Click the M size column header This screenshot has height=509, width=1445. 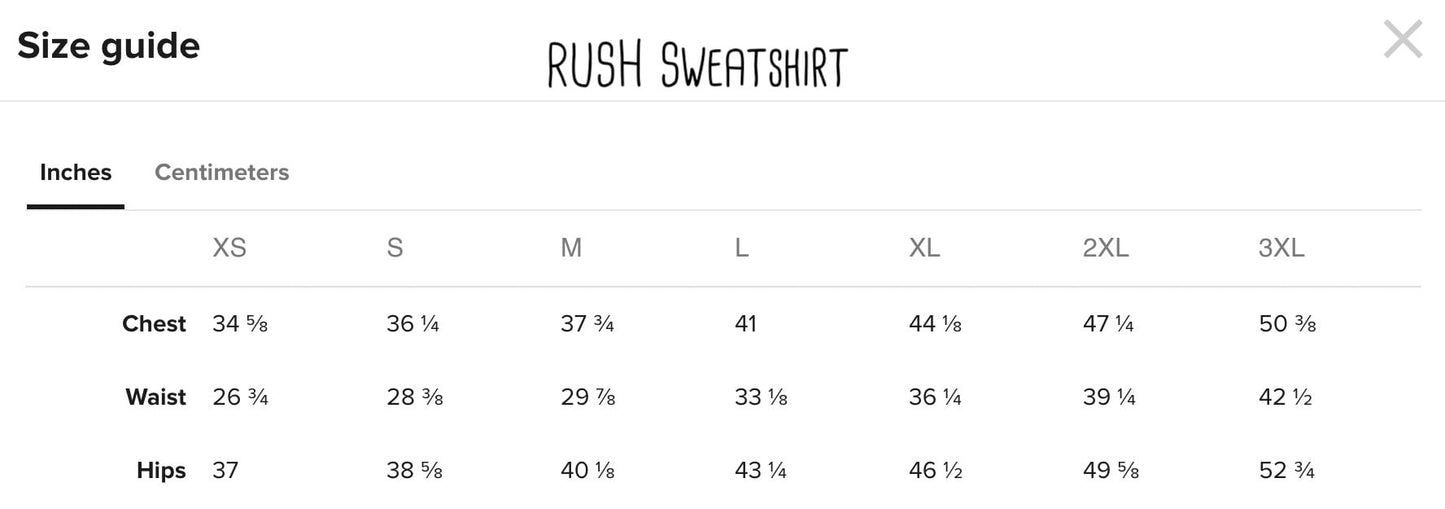pos(571,248)
